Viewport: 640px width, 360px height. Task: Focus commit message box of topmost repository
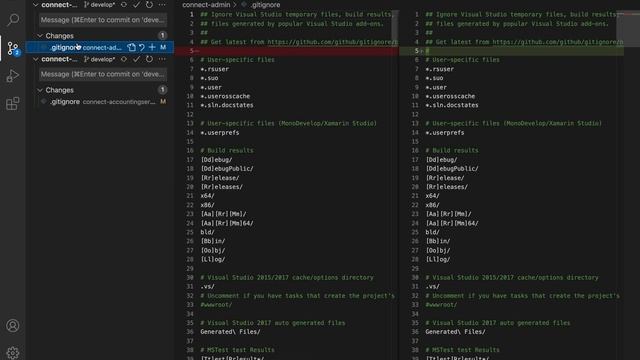pyautogui.click(x=103, y=20)
